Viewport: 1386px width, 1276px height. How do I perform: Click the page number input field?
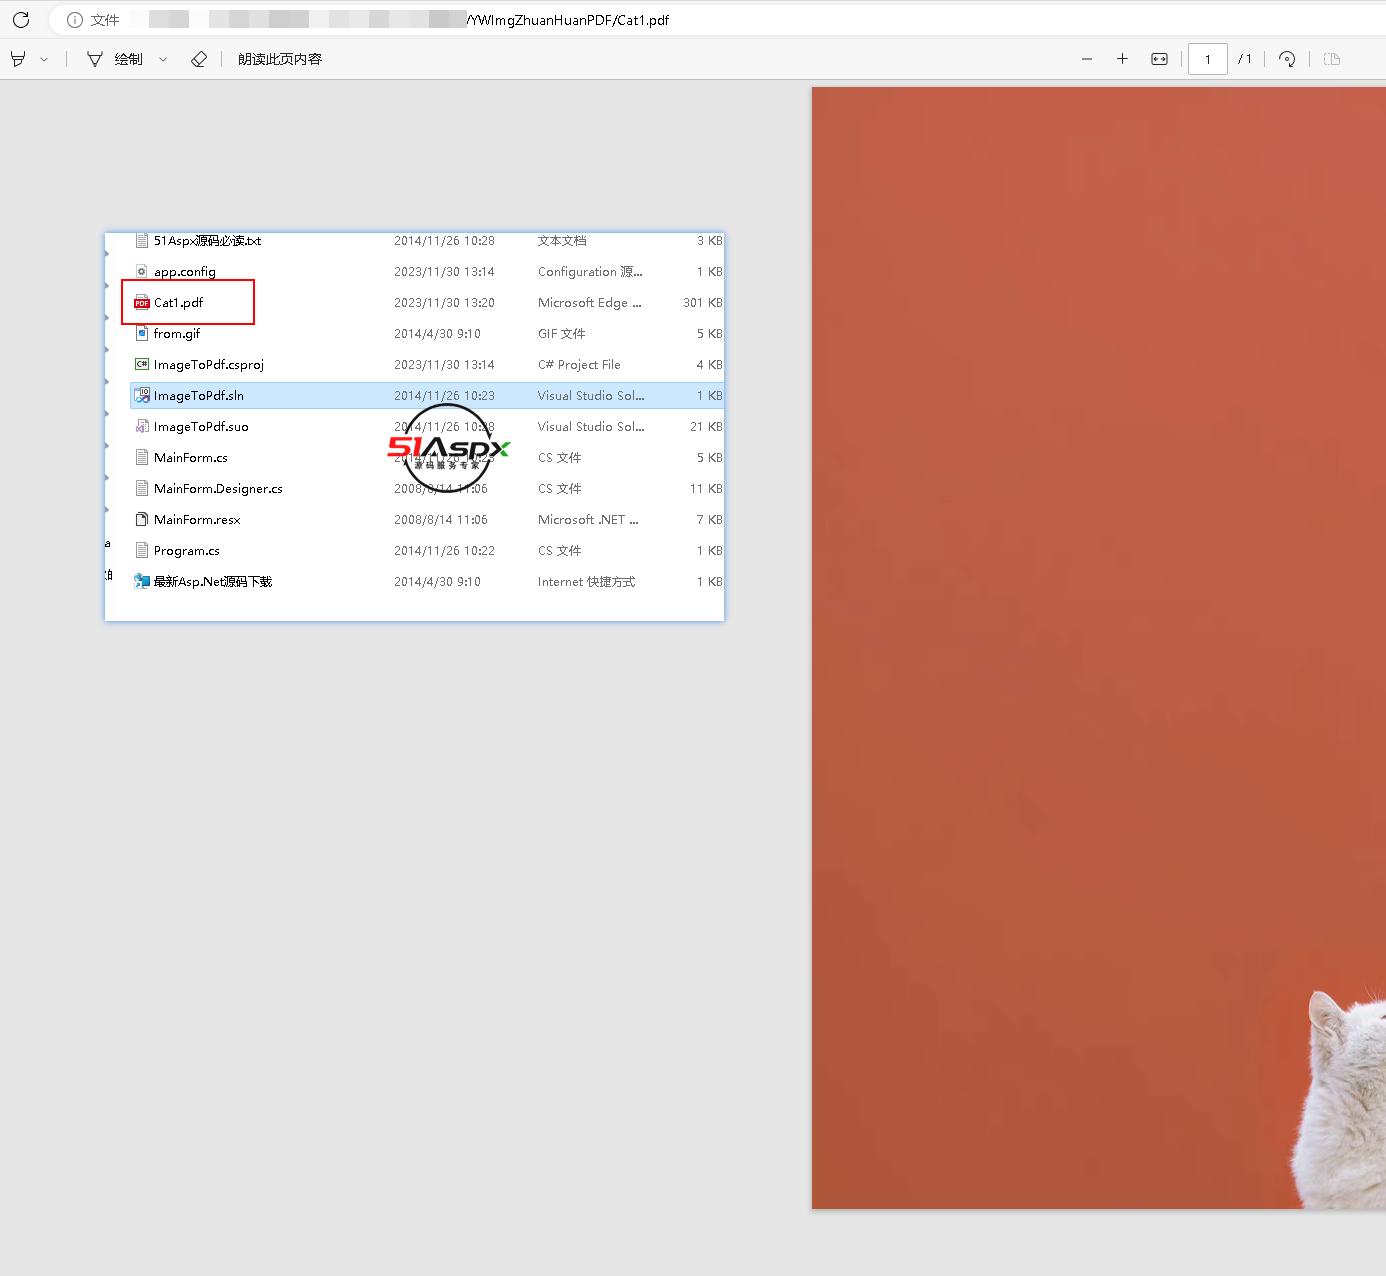coord(1207,59)
